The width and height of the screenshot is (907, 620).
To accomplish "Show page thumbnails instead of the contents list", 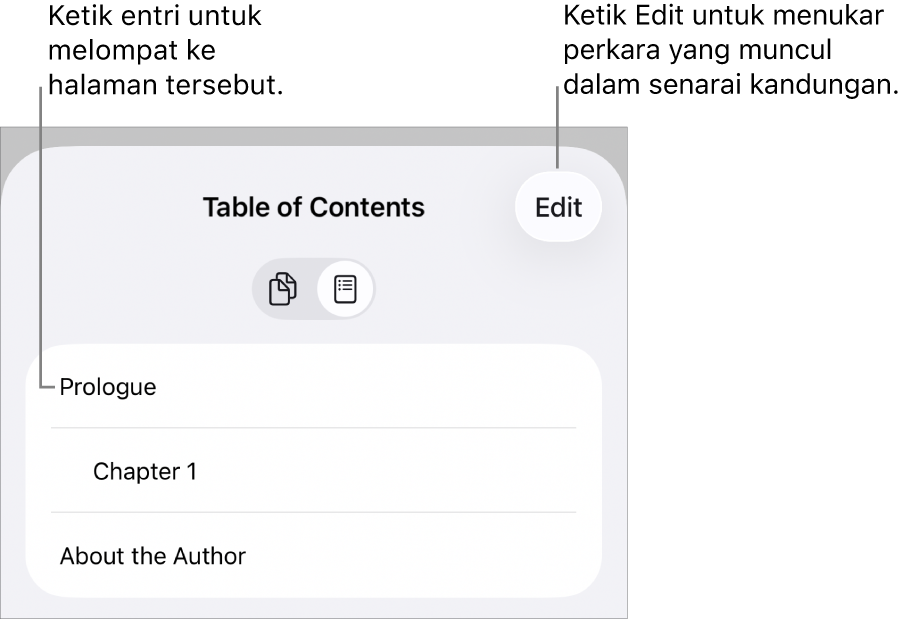I will (284, 290).
